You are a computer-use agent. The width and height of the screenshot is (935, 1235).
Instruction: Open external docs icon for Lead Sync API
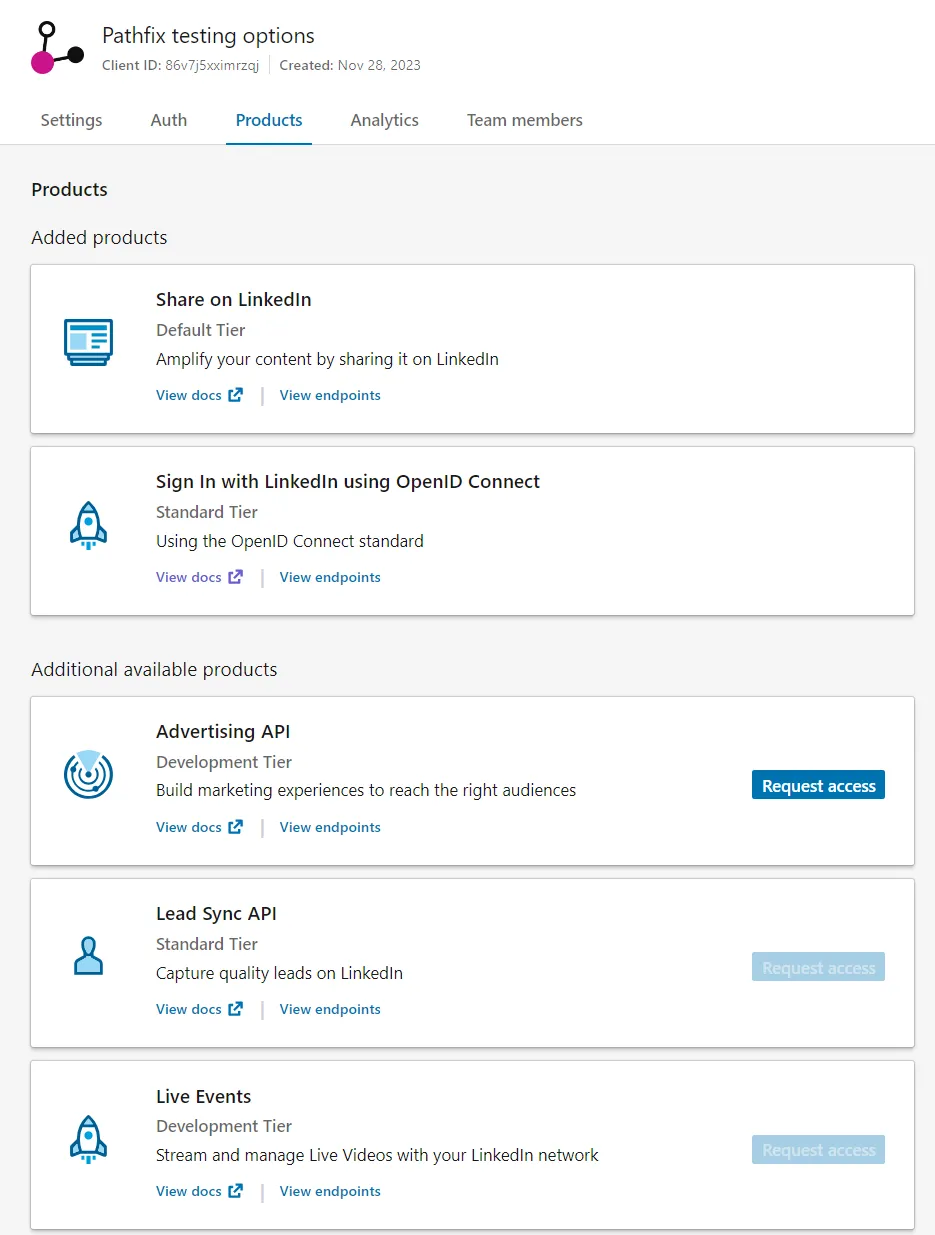click(x=235, y=1009)
